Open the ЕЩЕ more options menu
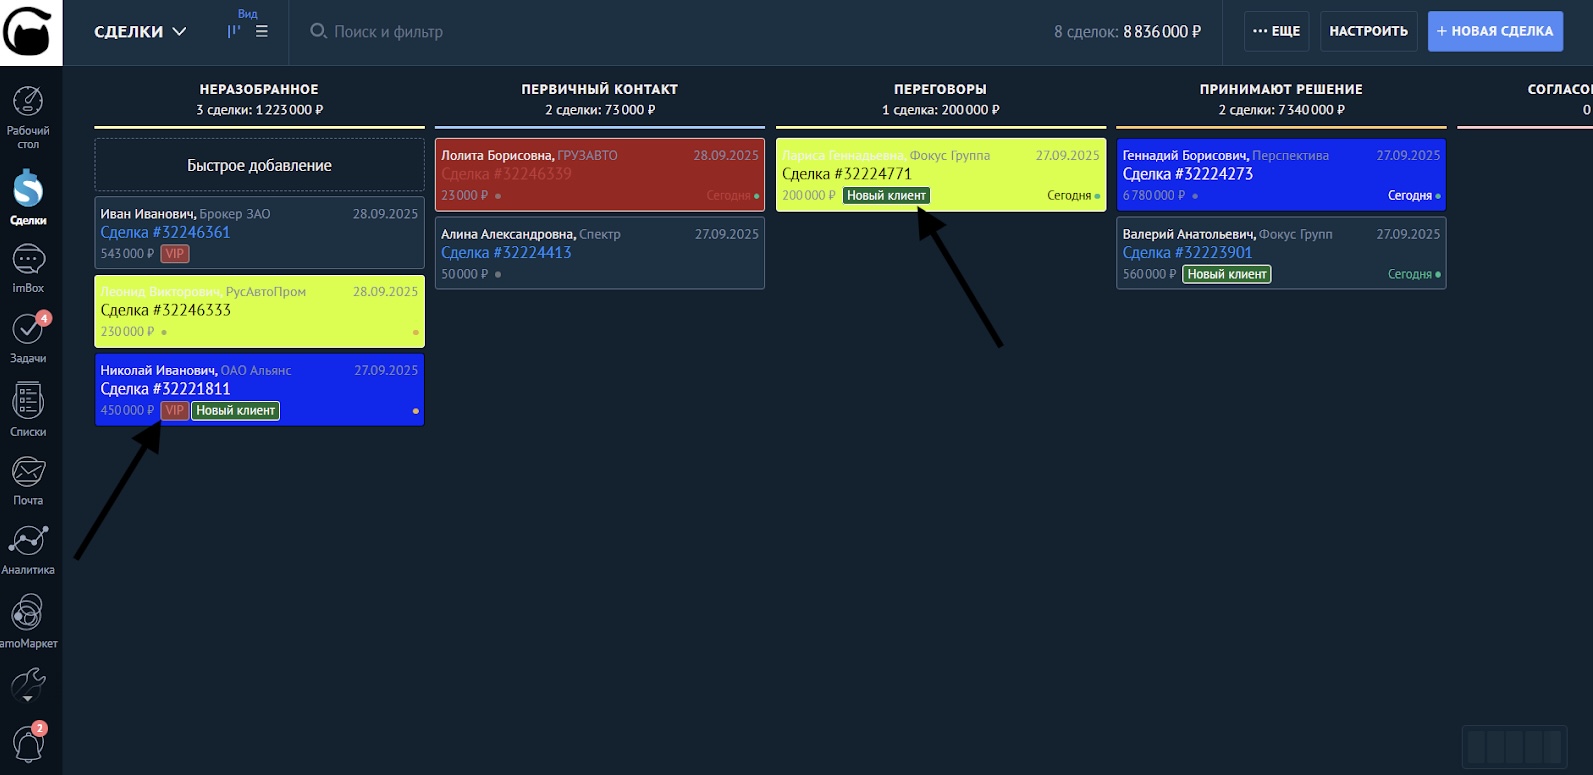 tap(1276, 31)
